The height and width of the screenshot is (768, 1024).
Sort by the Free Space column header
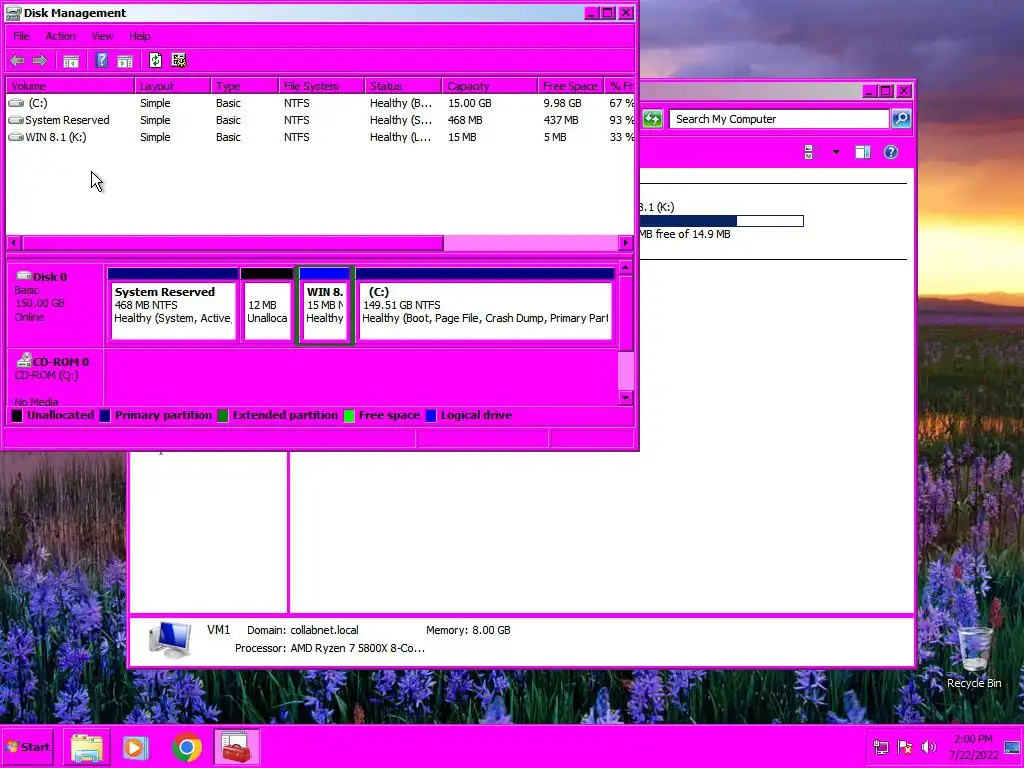pos(570,86)
